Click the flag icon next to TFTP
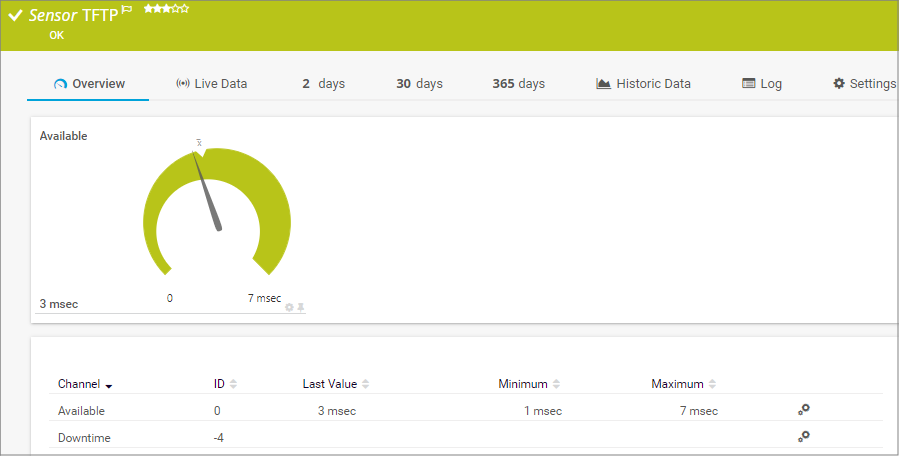This screenshot has height=456, width=899. pyautogui.click(x=127, y=10)
